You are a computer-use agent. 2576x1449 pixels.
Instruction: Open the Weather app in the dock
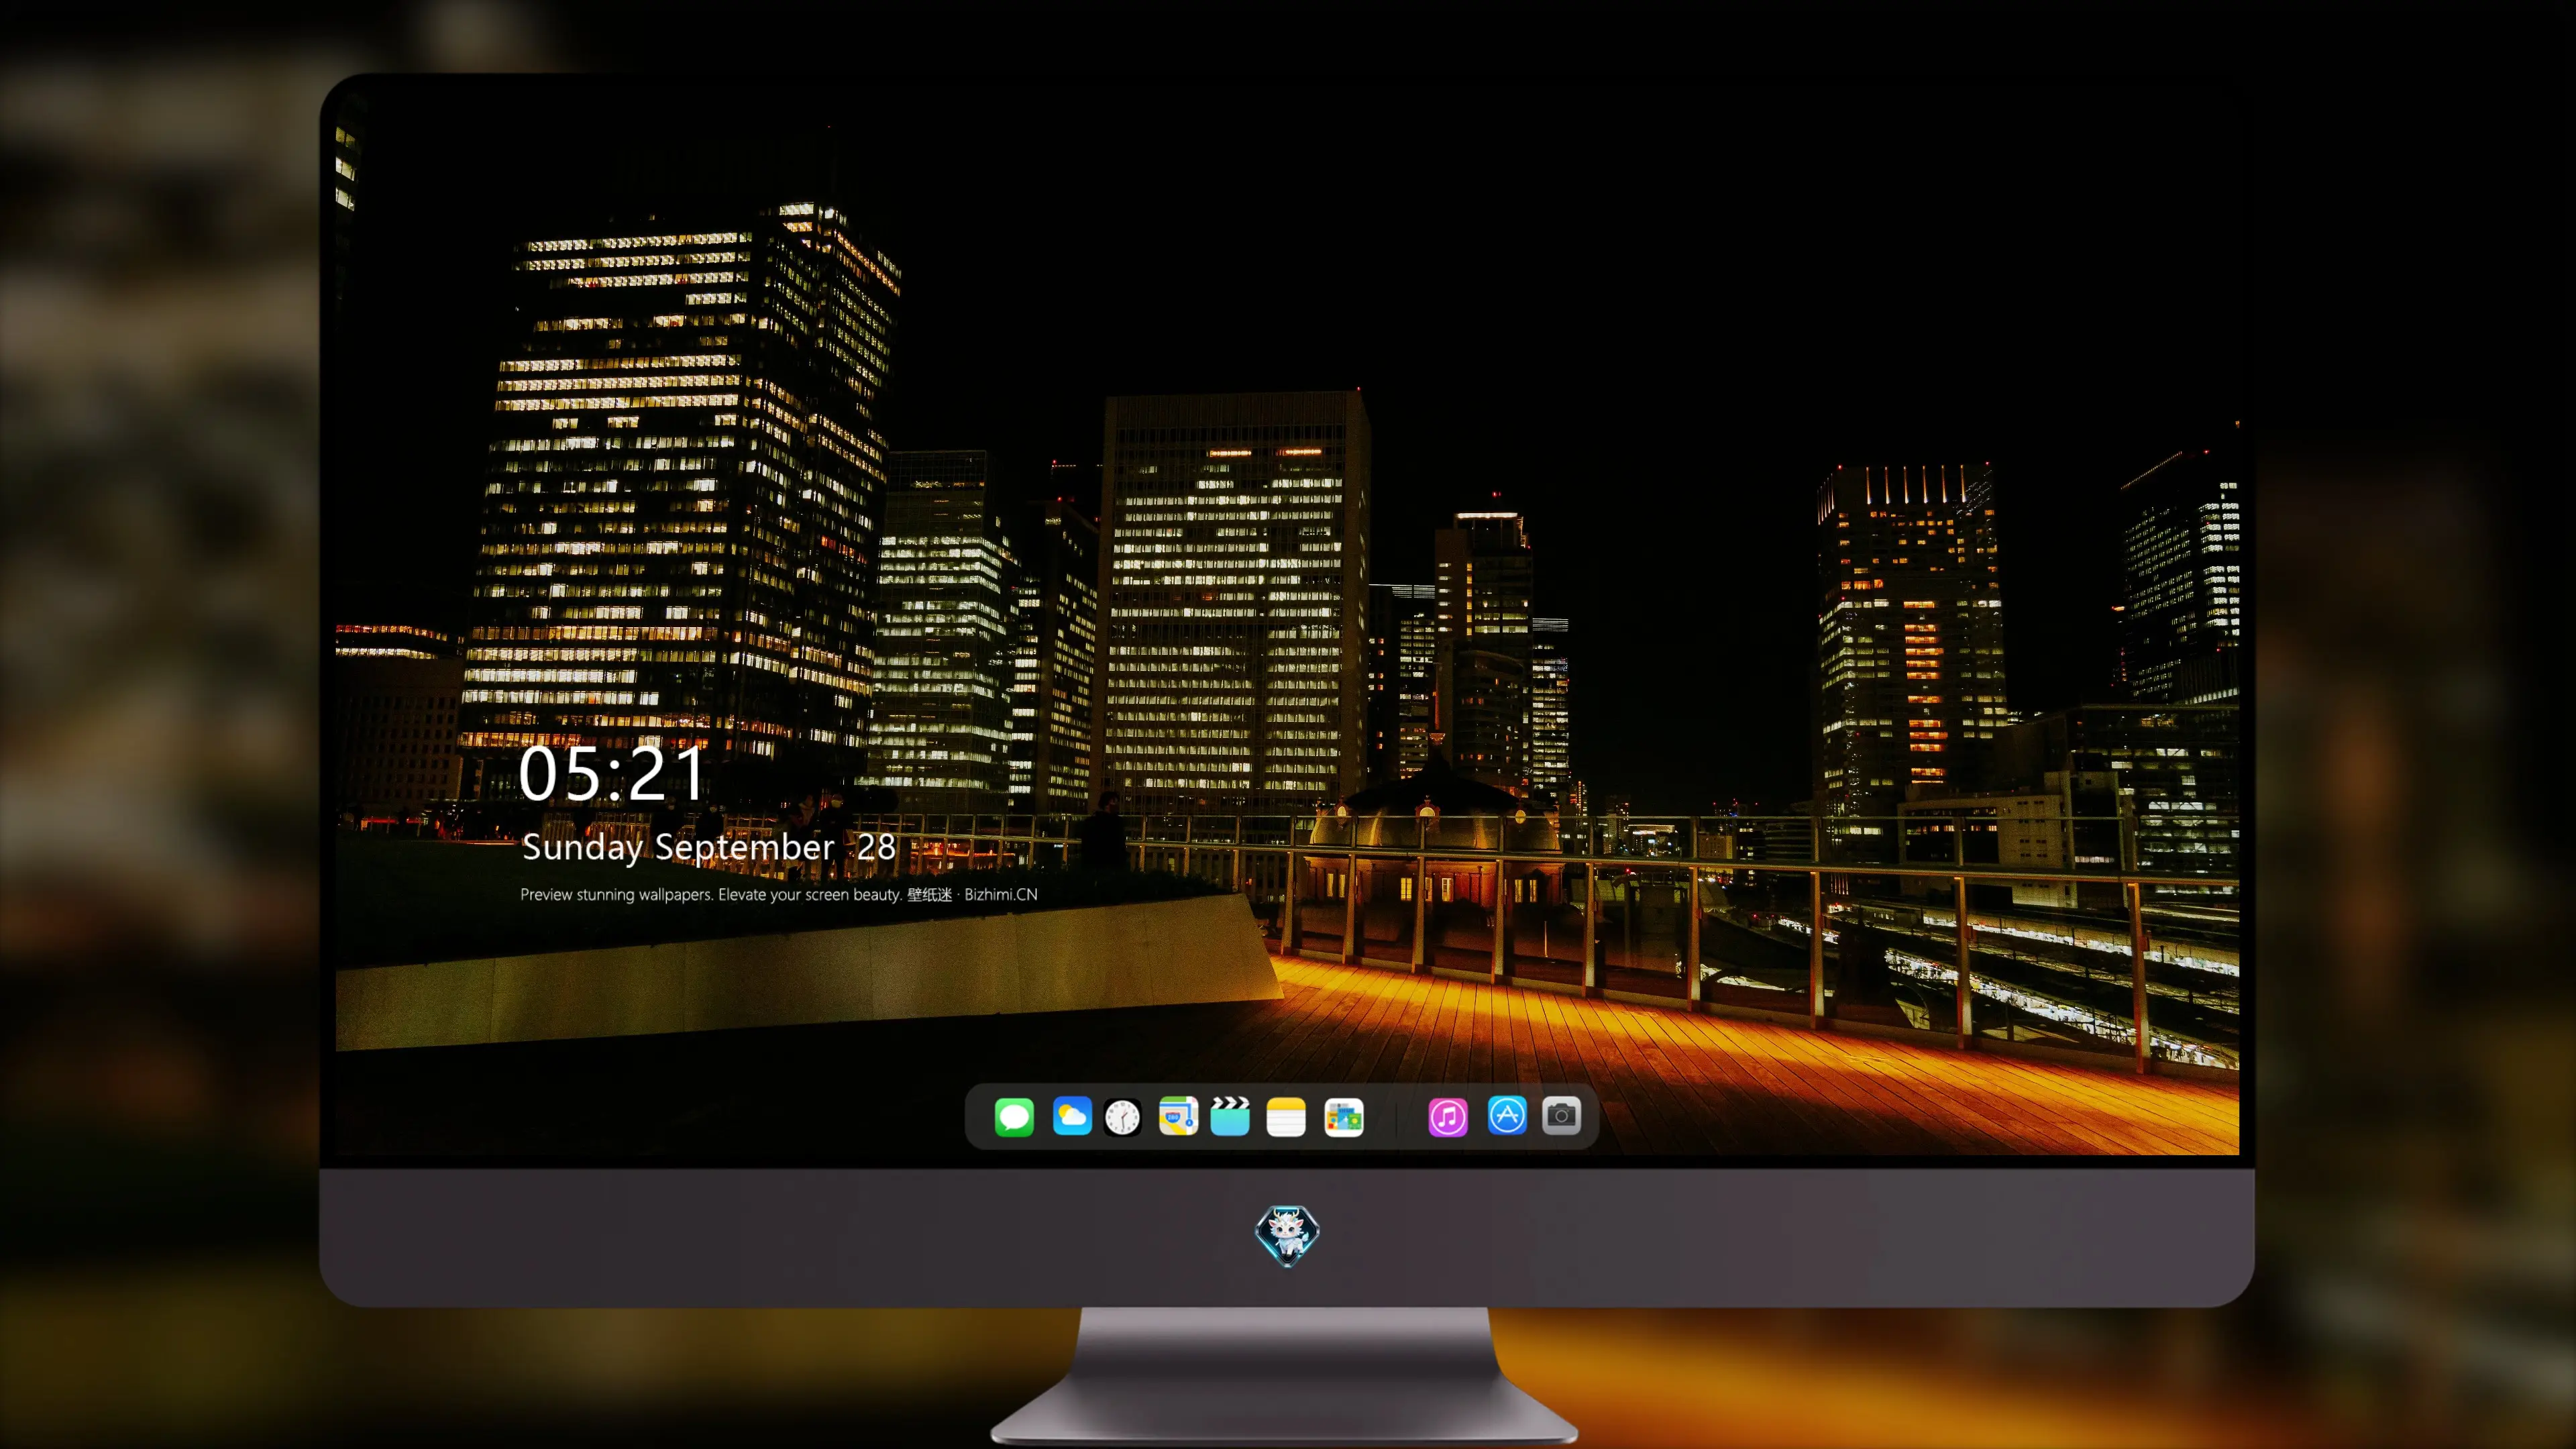[x=1072, y=1116]
